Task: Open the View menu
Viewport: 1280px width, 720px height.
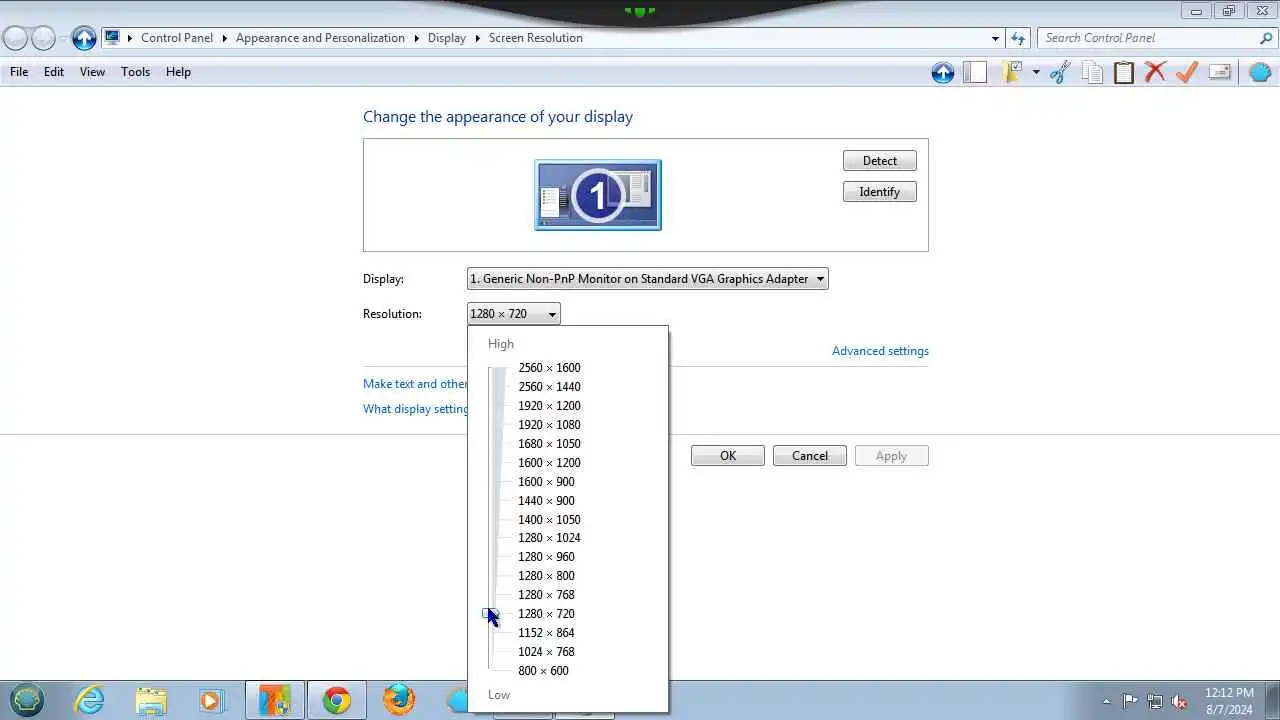Action: pyautogui.click(x=92, y=72)
